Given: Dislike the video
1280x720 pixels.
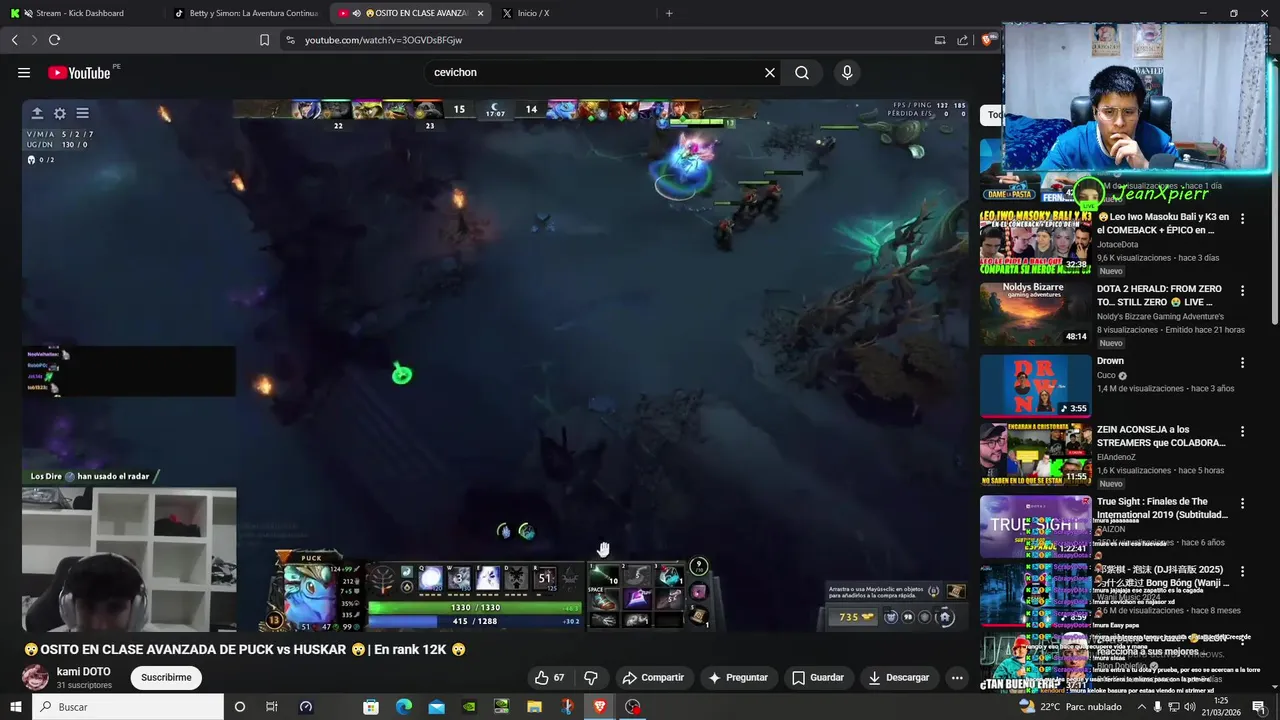Looking at the screenshot, I should click(x=591, y=678).
